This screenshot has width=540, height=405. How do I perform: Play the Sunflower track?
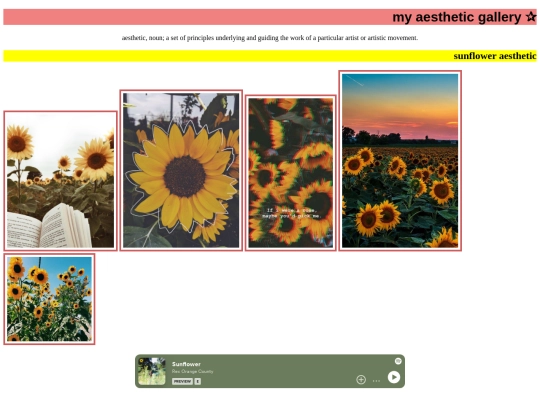(x=394, y=377)
